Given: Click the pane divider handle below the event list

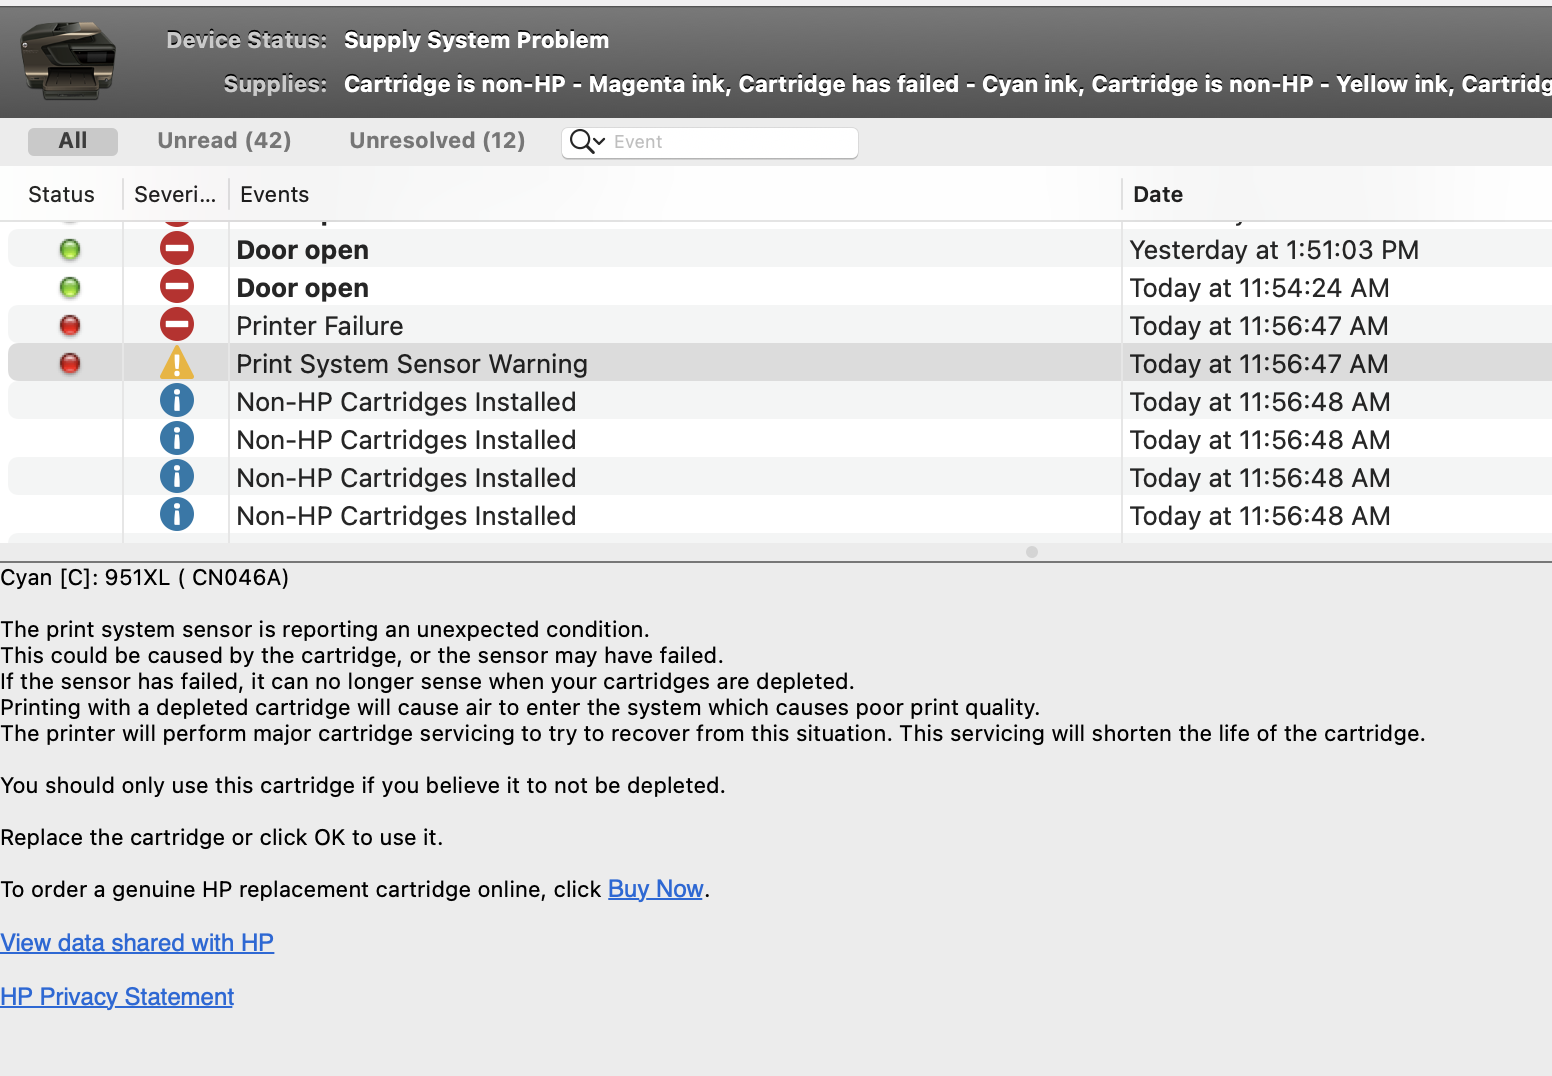Looking at the screenshot, I should point(1031,551).
